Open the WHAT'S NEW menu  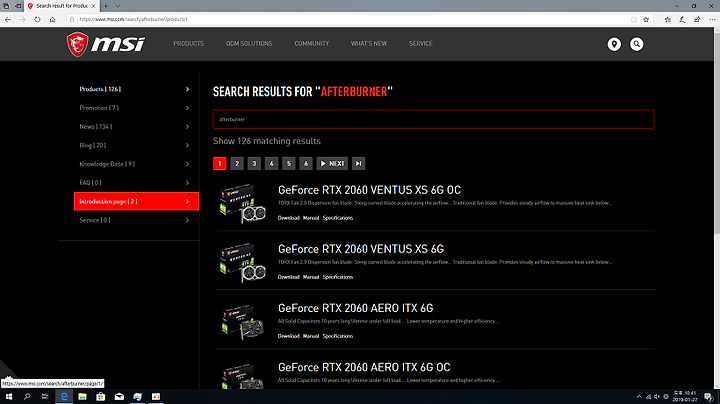(369, 44)
